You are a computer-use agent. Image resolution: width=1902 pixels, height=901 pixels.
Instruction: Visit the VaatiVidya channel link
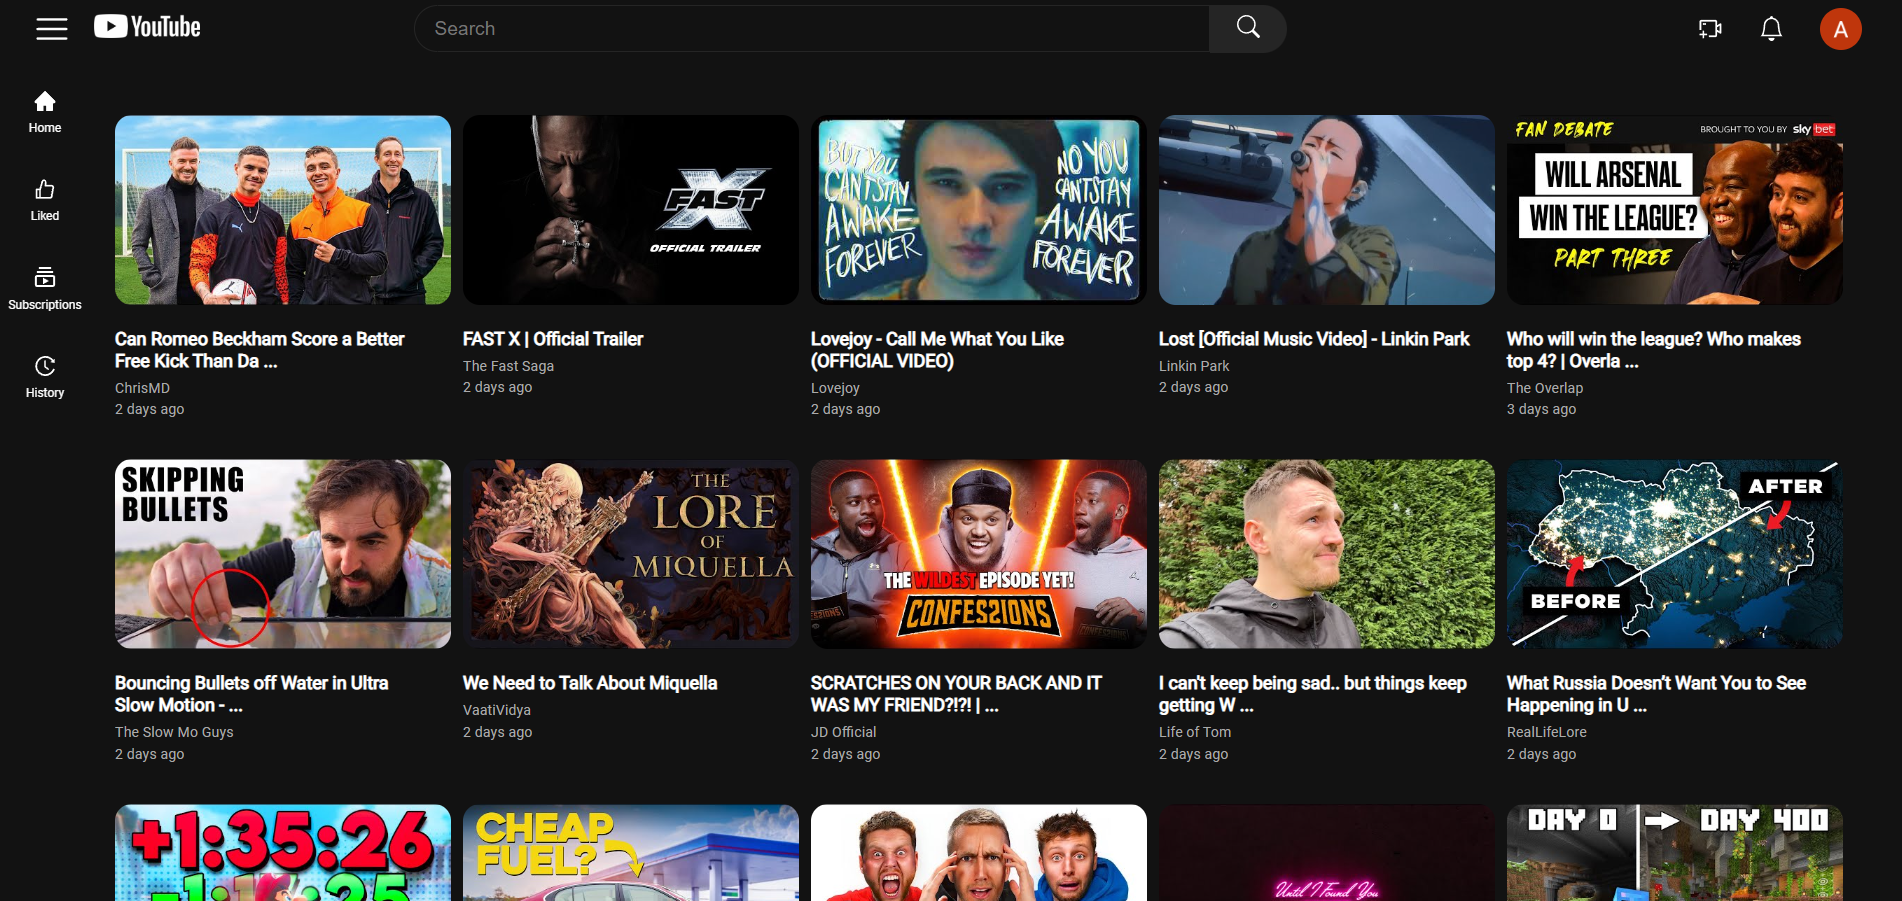pyautogui.click(x=497, y=710)
